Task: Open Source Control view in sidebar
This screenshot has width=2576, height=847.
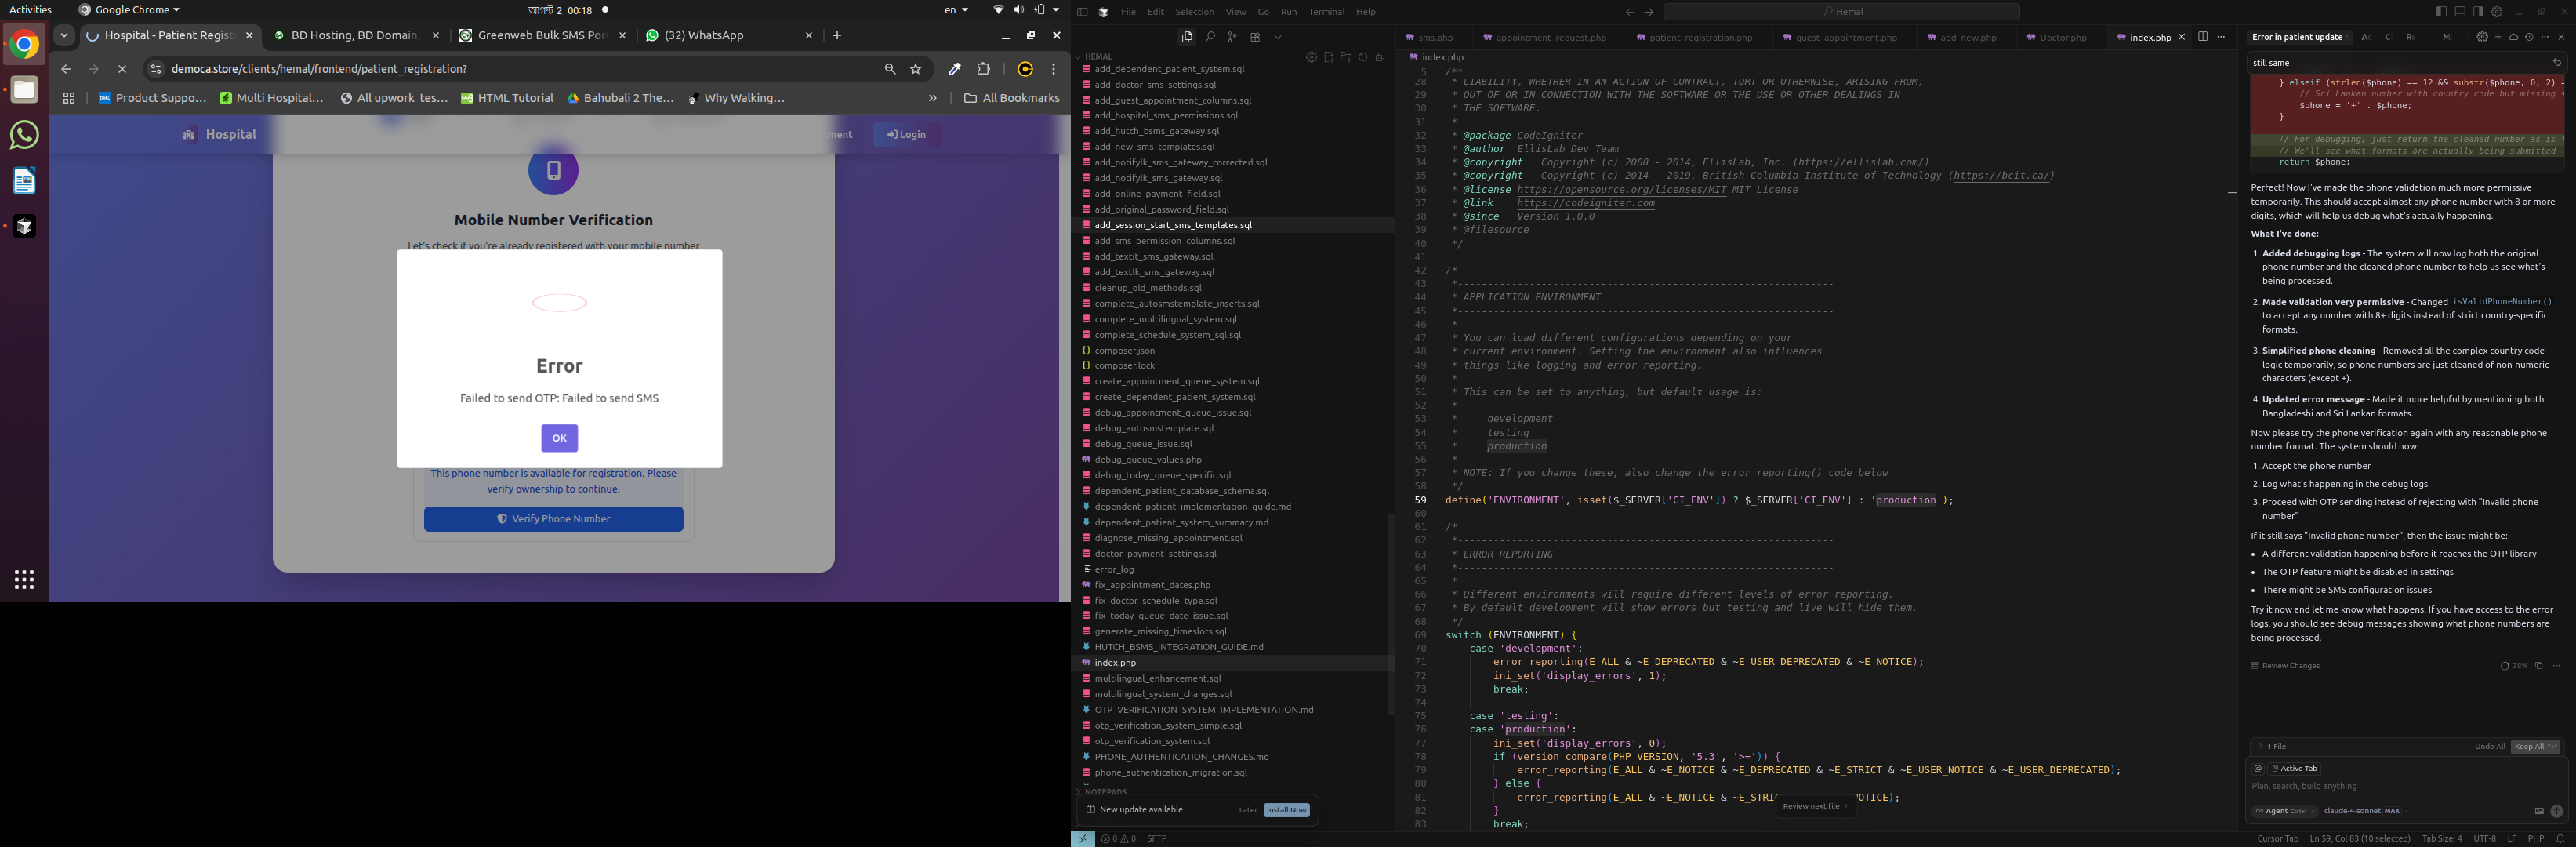Action: (1232, 37)
